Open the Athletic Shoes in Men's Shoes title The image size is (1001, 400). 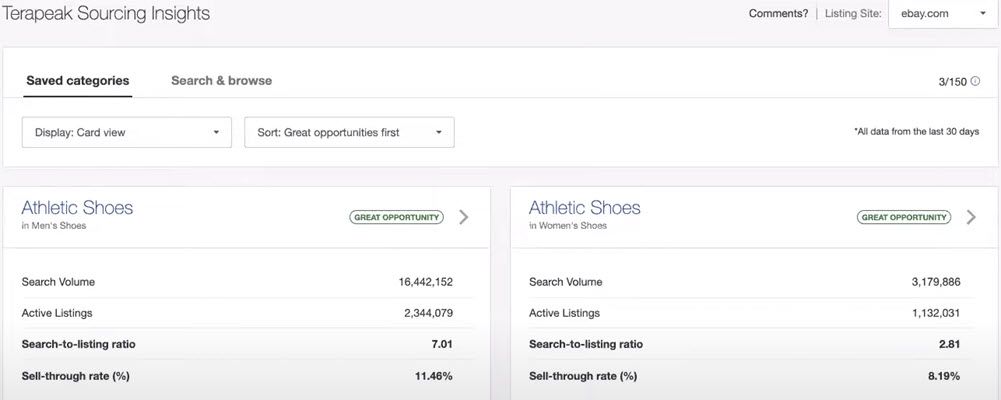(77, 208)
